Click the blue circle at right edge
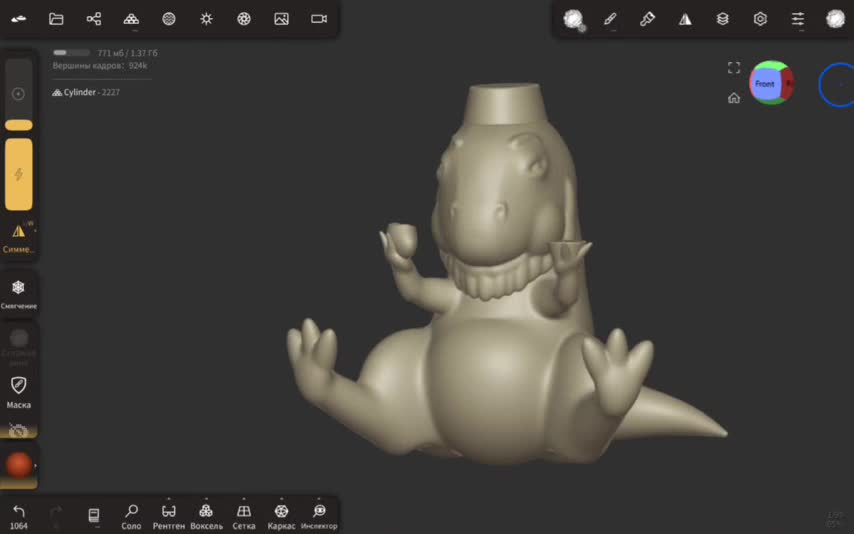 (838, 85)
